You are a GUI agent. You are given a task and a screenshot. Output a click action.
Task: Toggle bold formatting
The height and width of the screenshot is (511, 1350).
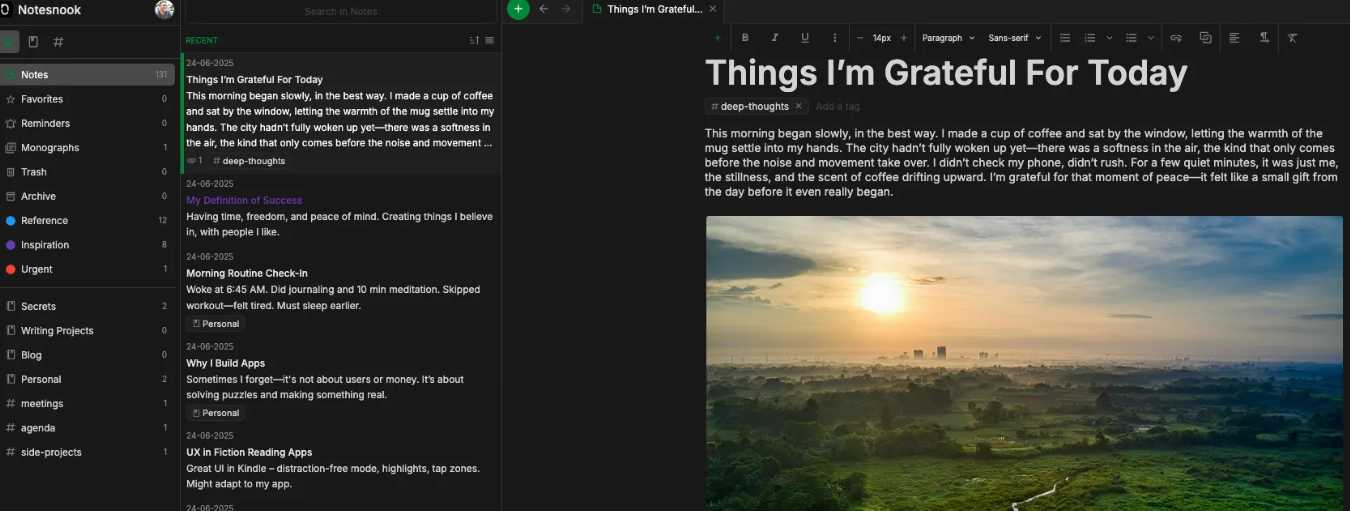click(745, 38)
